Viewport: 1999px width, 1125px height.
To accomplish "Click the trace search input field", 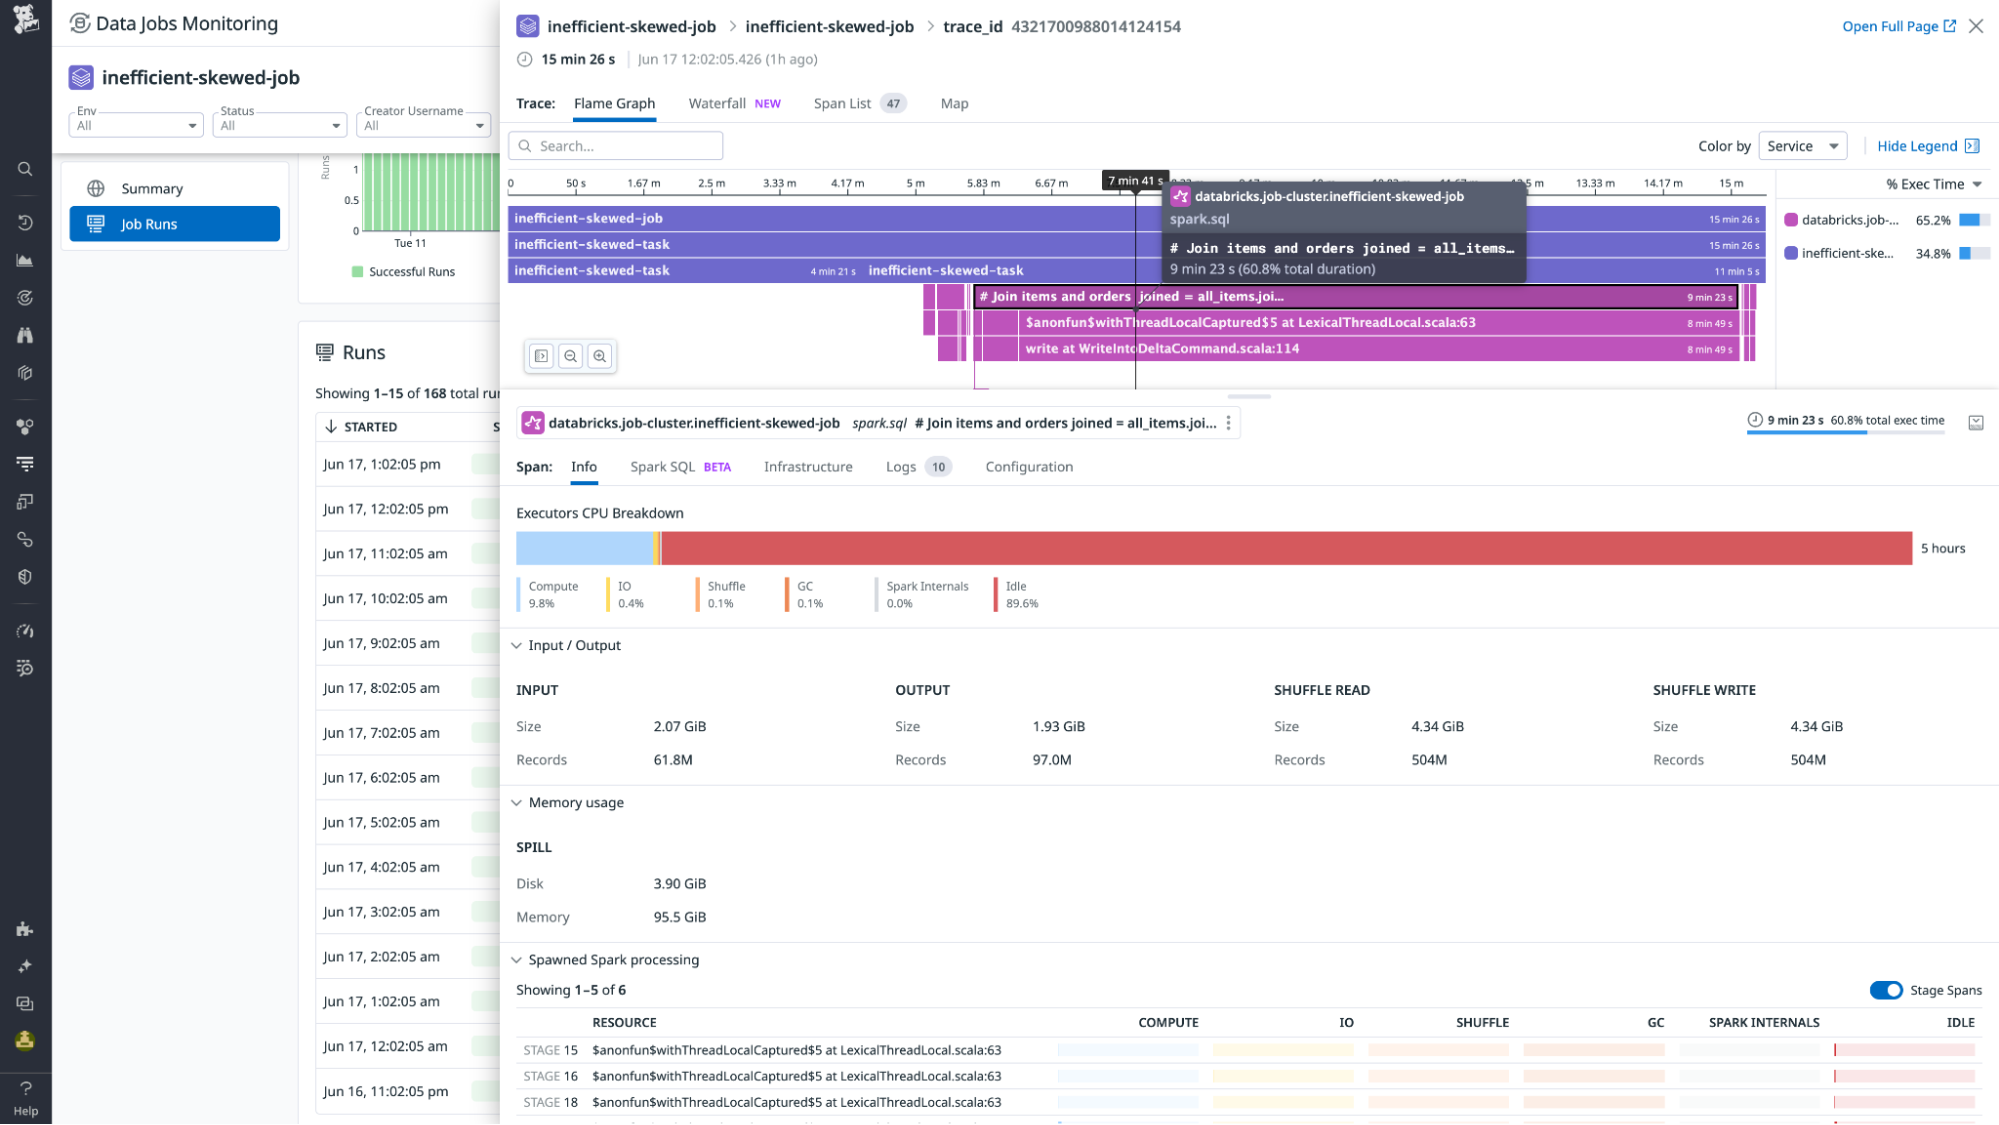I will 615,145.
